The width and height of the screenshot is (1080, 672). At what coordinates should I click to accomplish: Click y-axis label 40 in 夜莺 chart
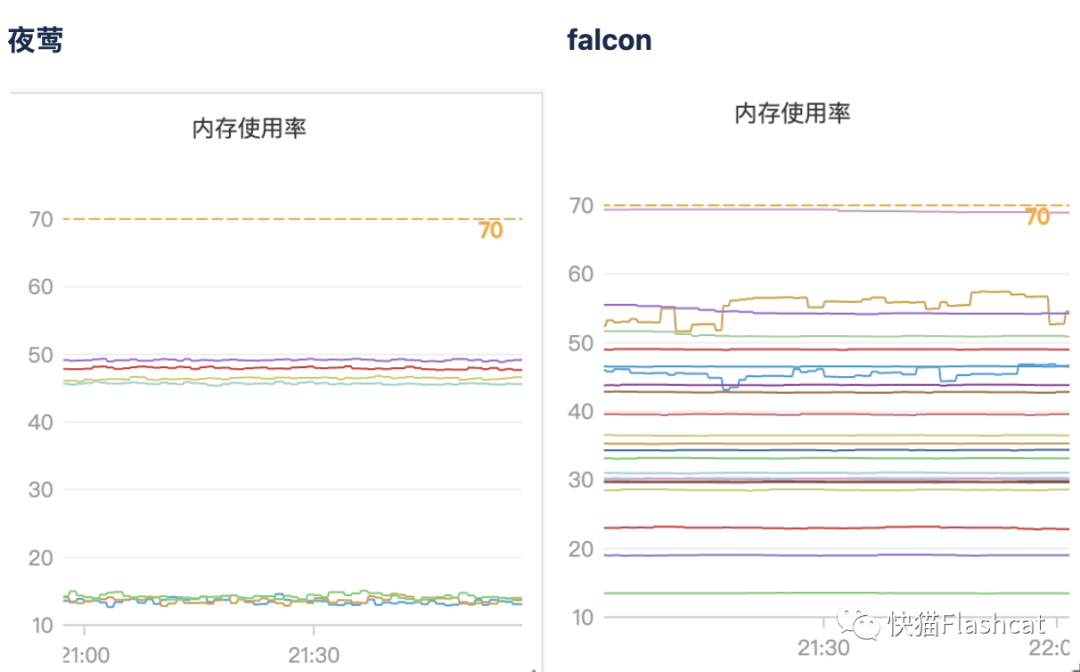(42, 422)
